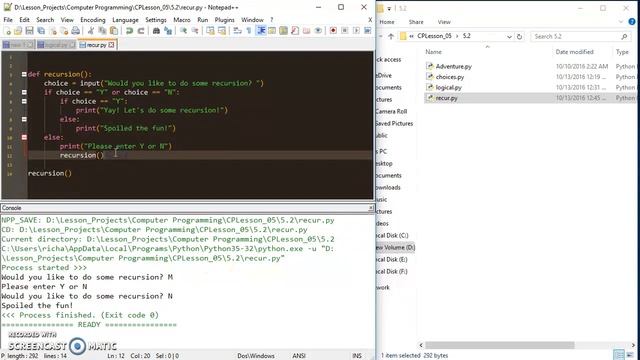Click the synchronize horizontal scrolling icon

pos(222,31)
